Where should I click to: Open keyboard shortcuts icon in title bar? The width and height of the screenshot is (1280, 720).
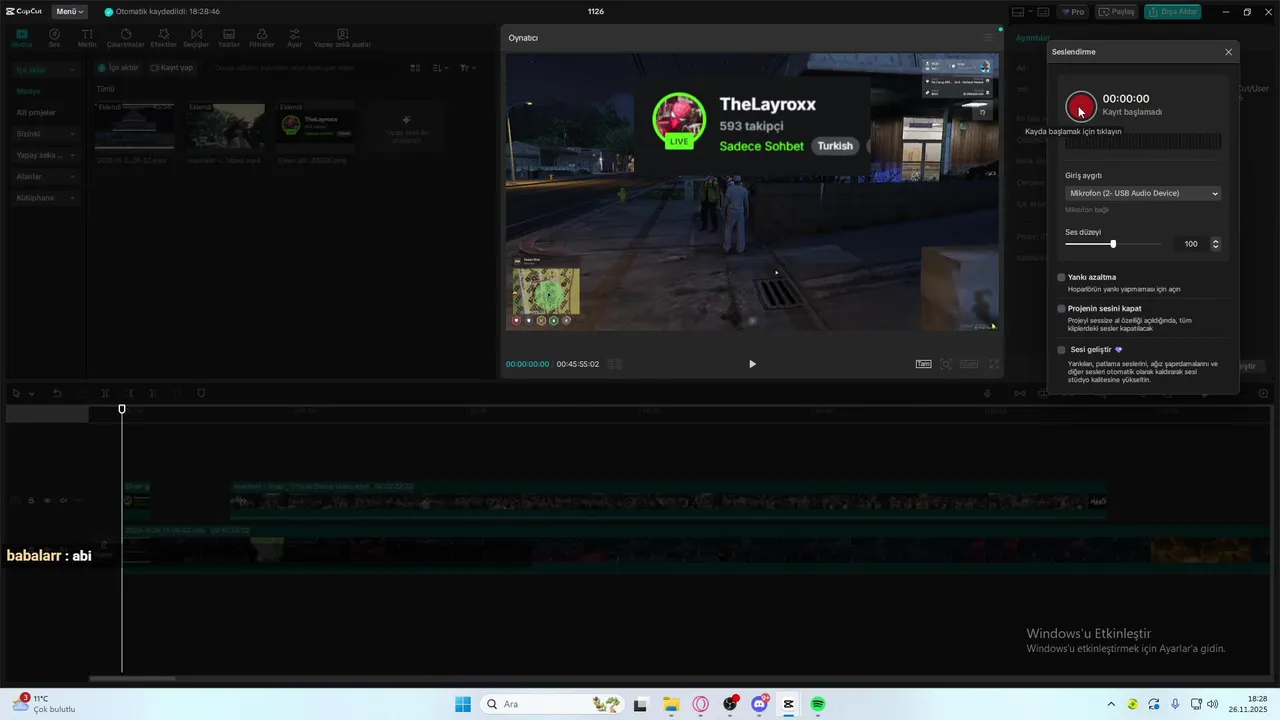point(1043,12)
